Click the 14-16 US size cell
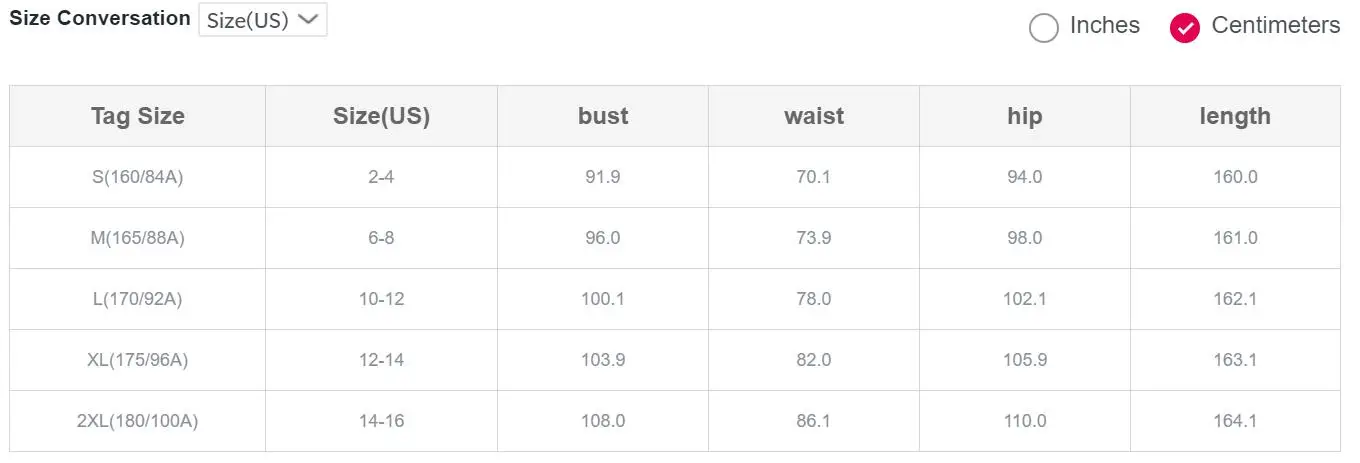The image size is (1360, 463). [382, 421]
